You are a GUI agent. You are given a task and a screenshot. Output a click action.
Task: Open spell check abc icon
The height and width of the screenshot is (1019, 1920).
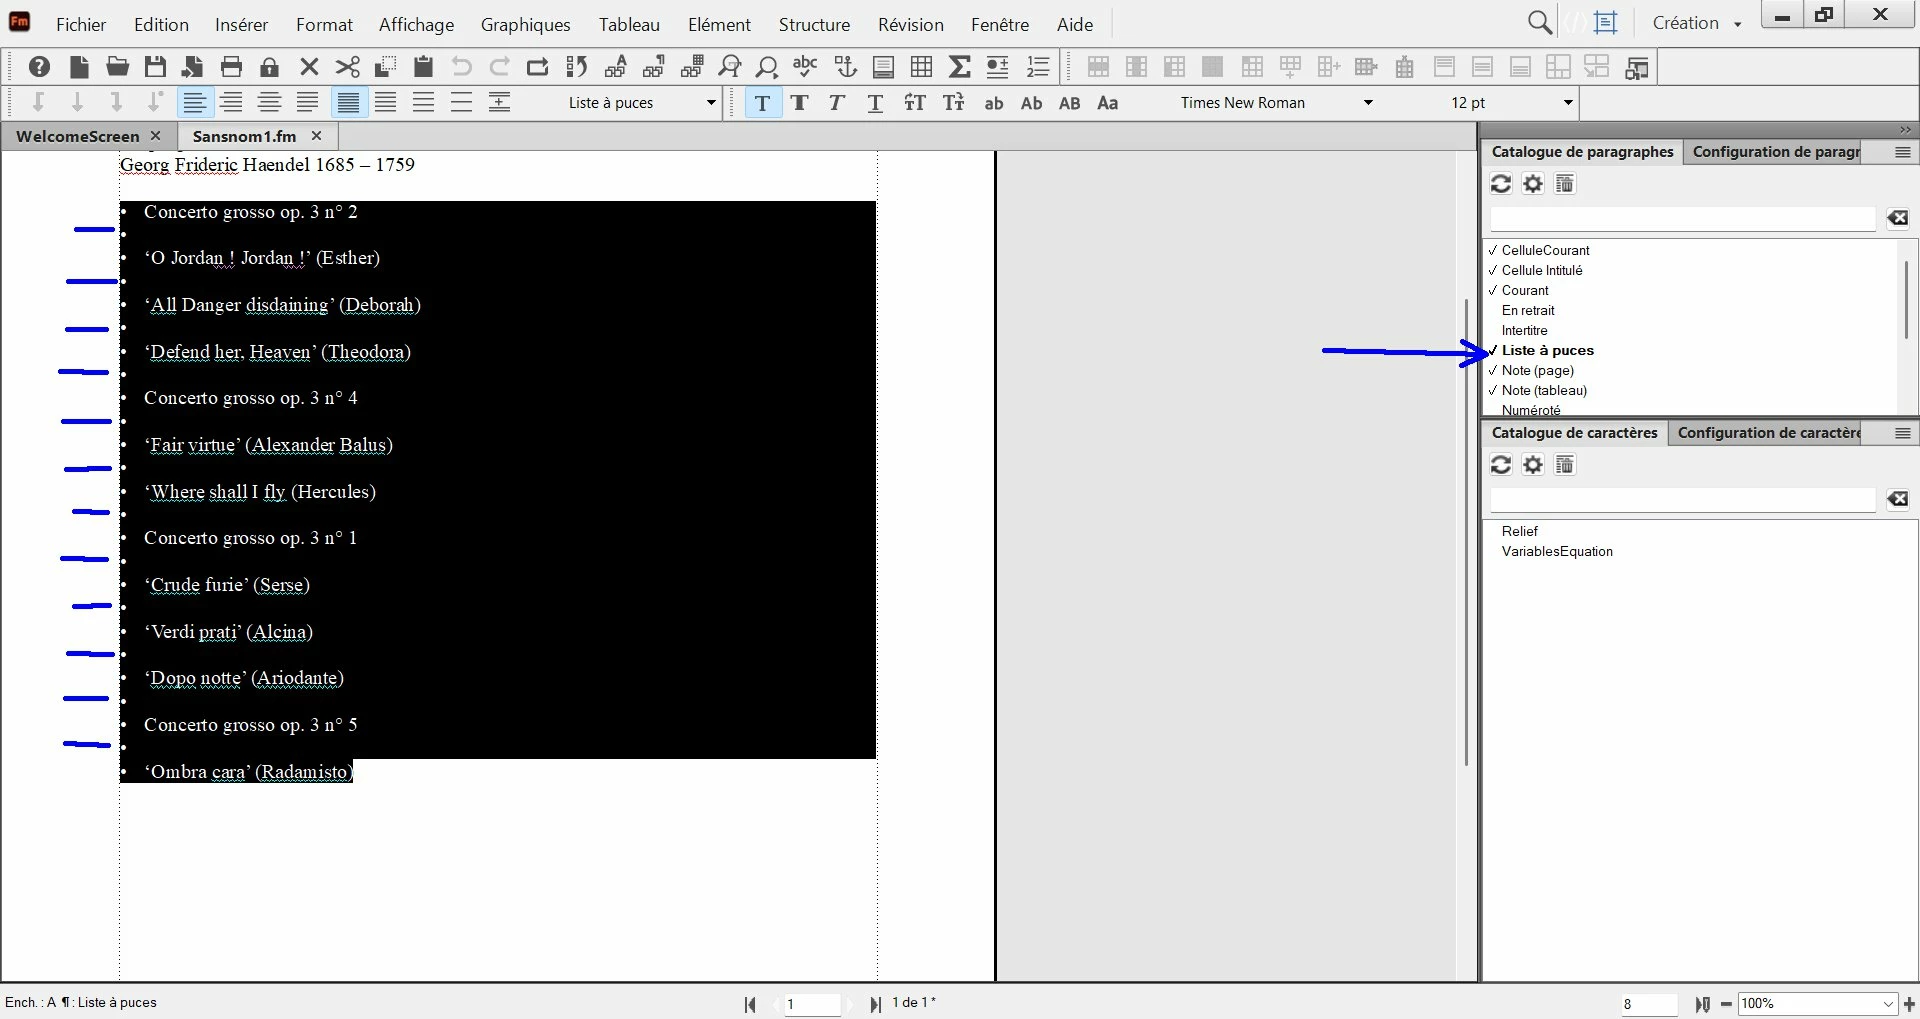point(805,67)
